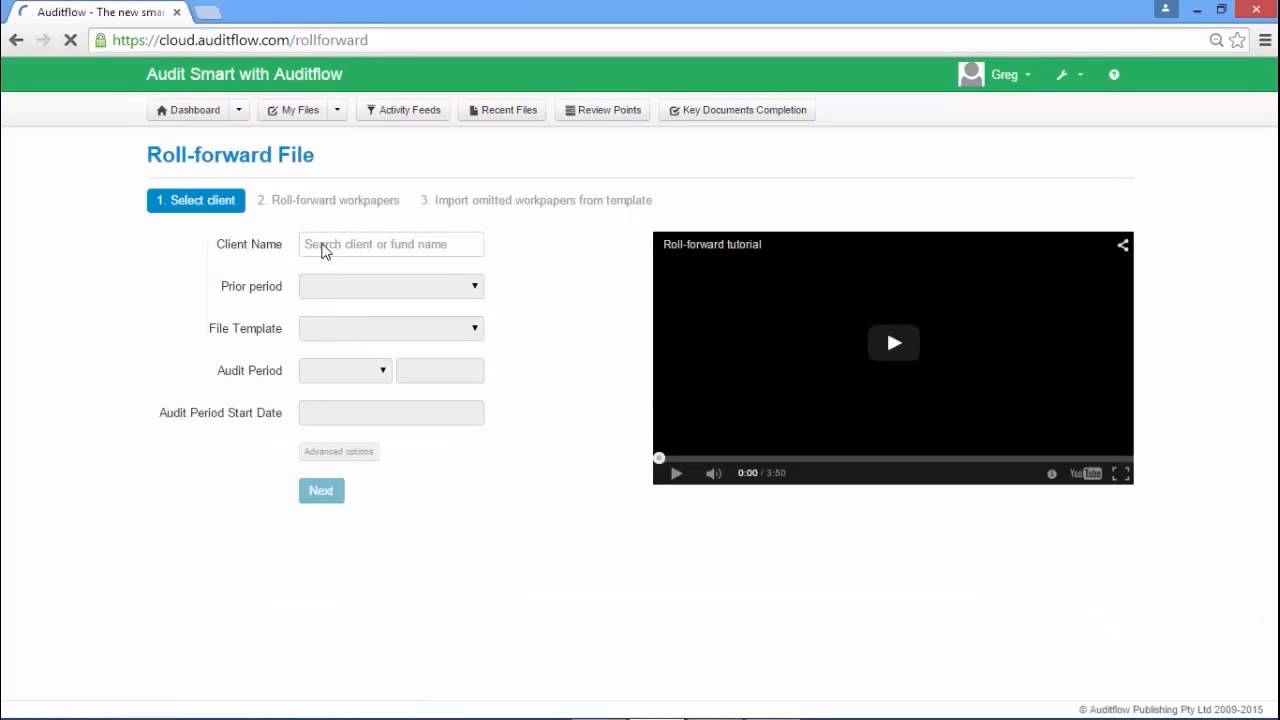Open the Greg user dropdown
This screenshot has width=1280, height=720.
pyautogui.click(x=1011, y=75)
